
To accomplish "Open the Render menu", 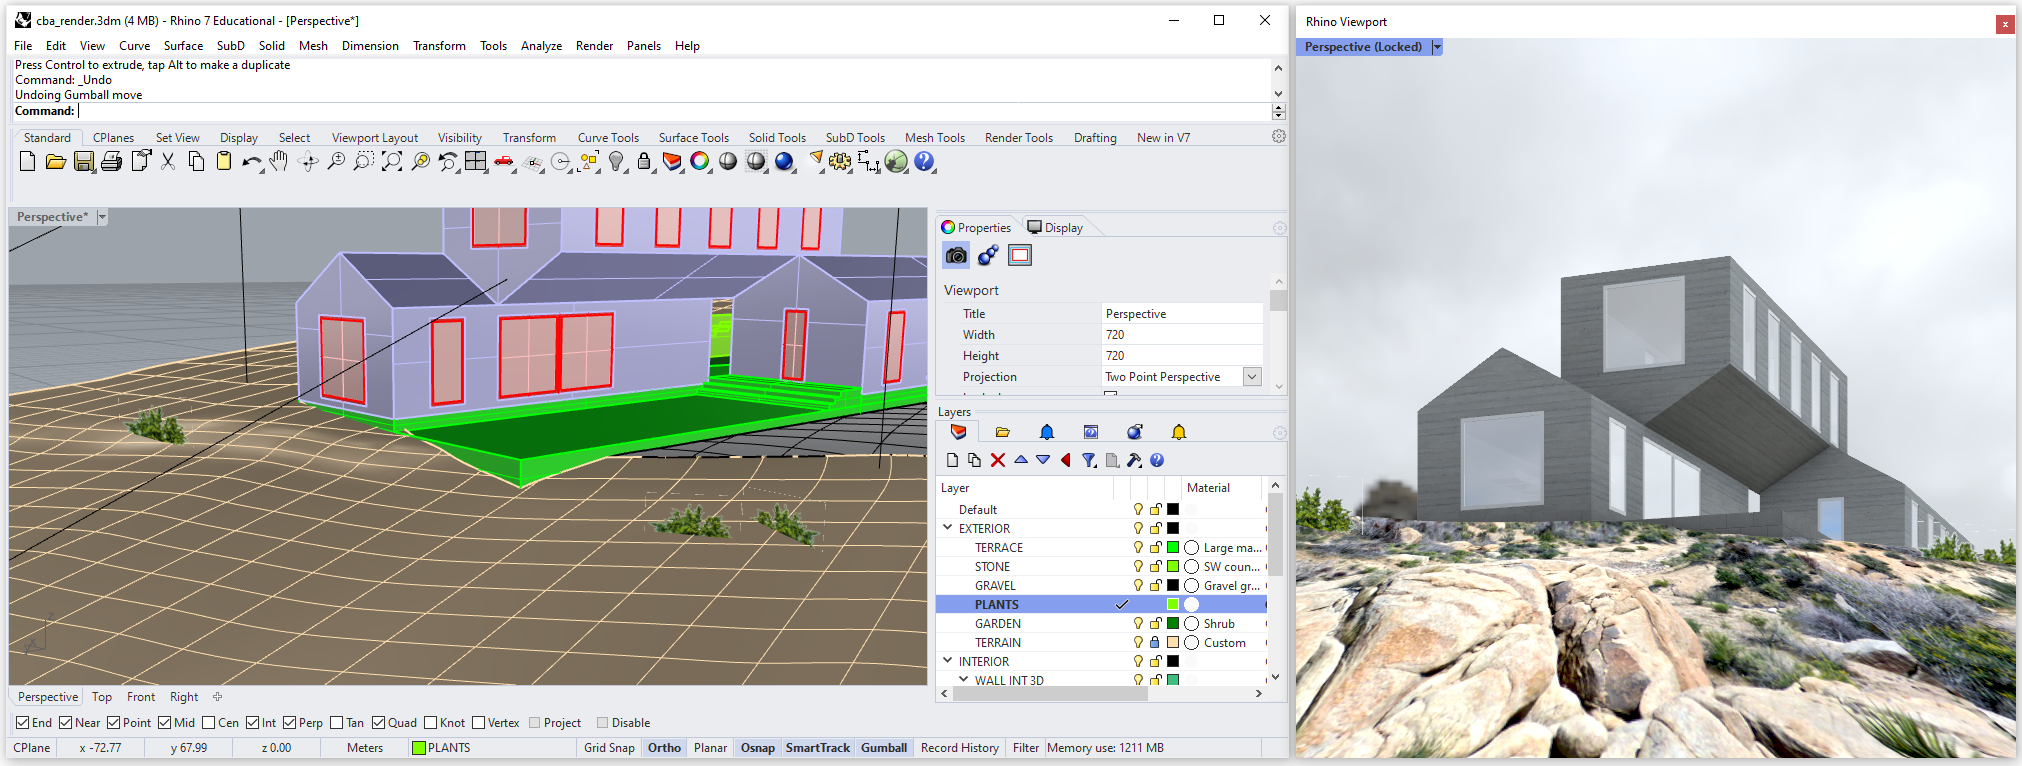I will point(594,46).
